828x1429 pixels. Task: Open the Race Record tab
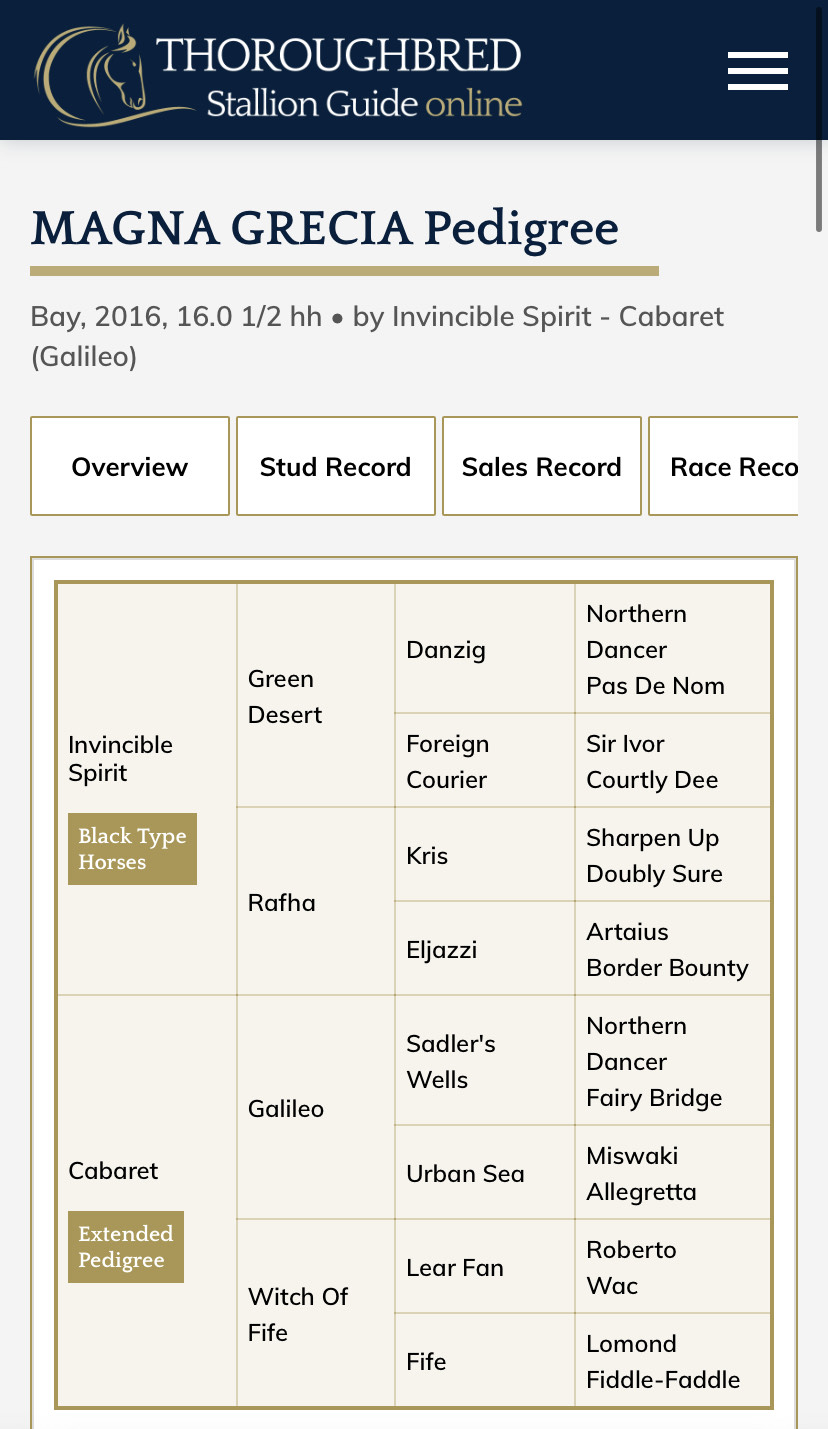(x=731, y=466)
